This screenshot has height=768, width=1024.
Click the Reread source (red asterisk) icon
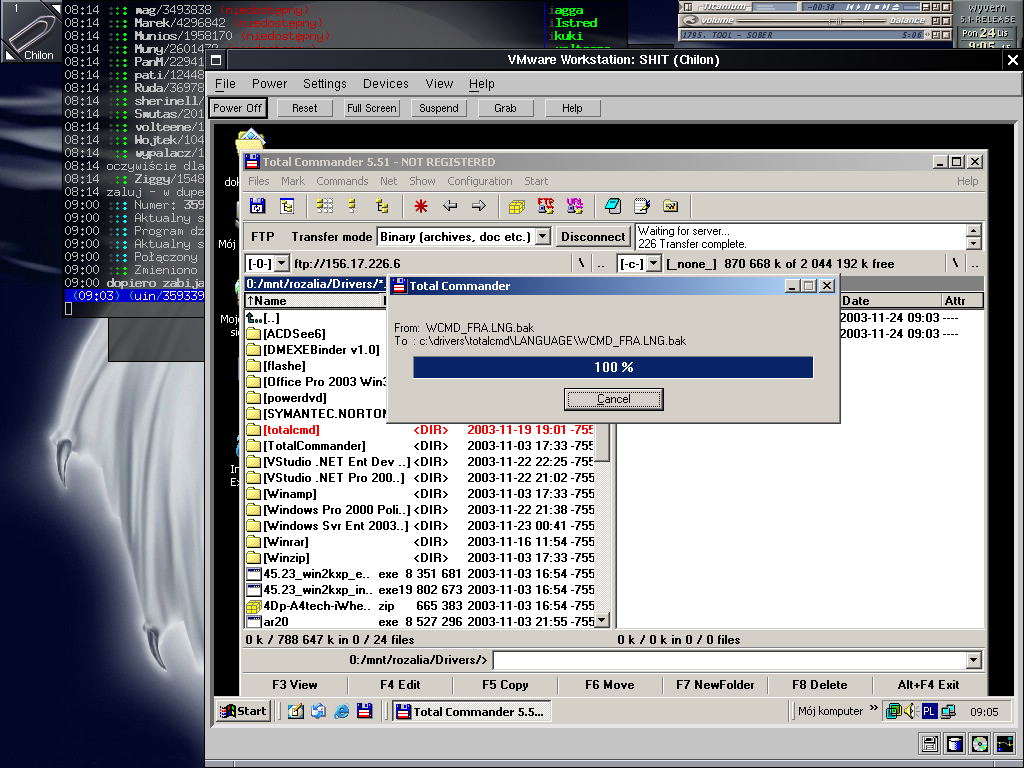click(x=421, y=206)
